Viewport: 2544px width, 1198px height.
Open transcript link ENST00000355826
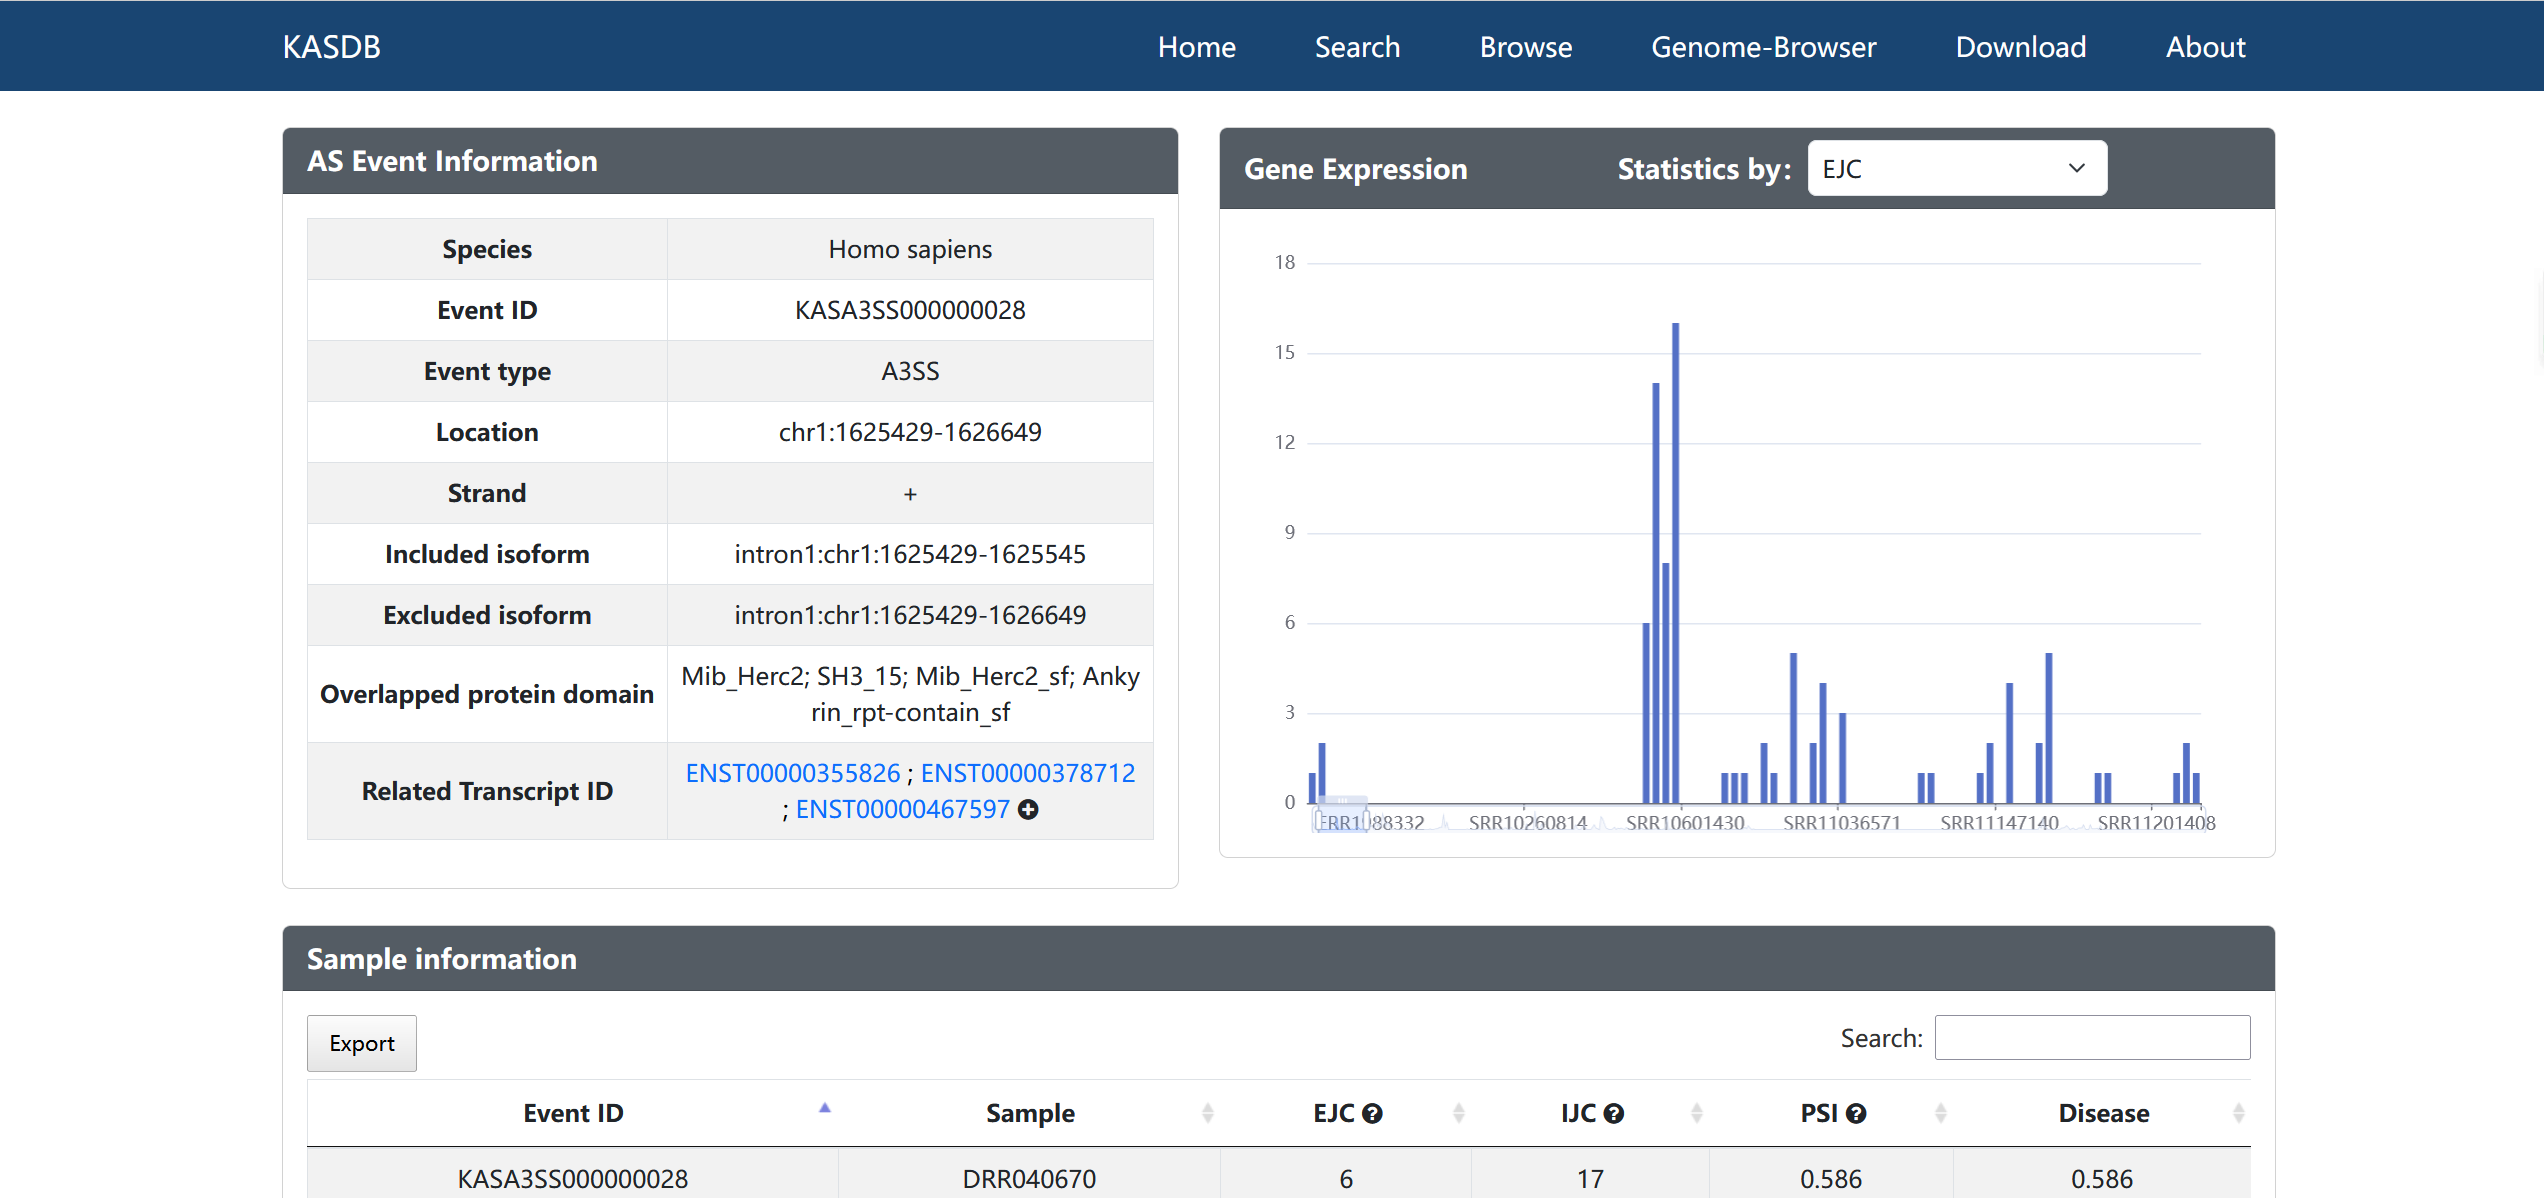792,773
